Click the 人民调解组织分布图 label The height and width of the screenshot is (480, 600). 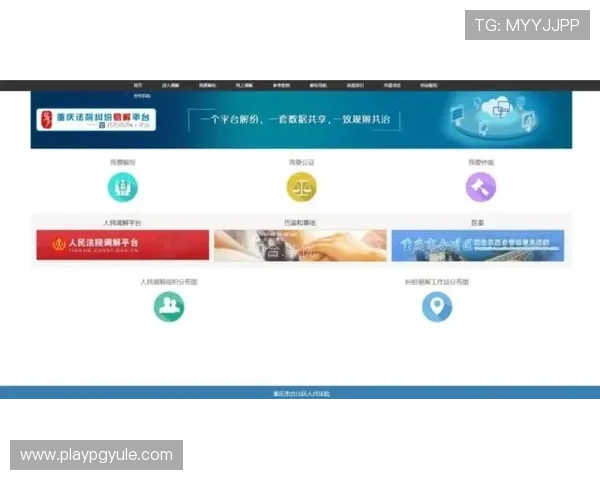[x=169, y=282]
